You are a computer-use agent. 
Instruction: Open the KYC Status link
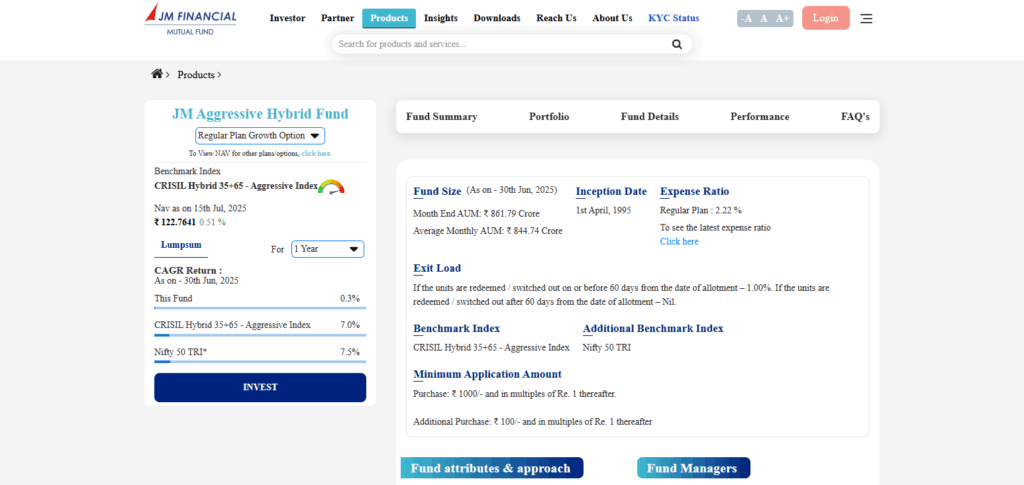[673, 18]
